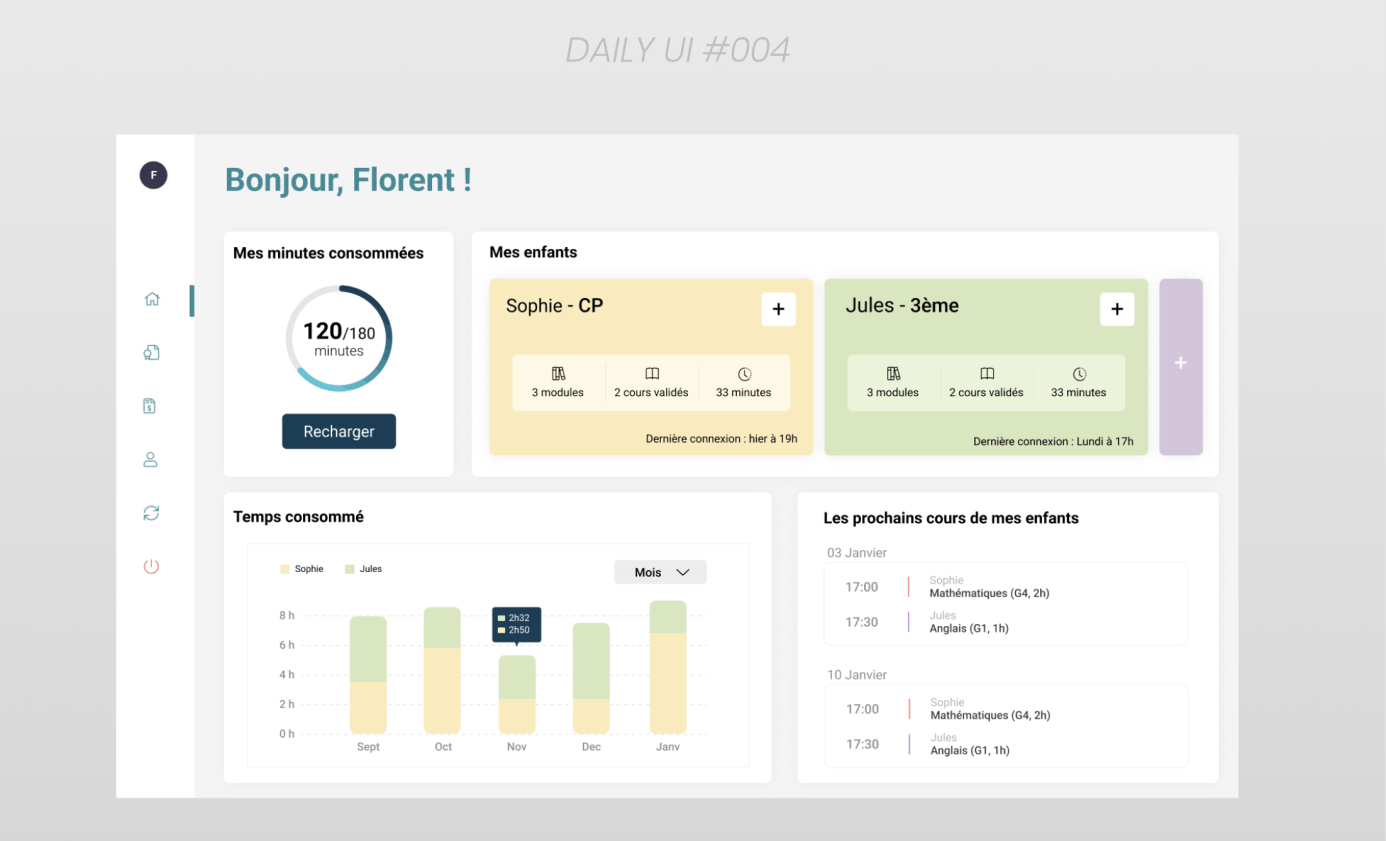Click the red power logout icon

tap(151, 567)
